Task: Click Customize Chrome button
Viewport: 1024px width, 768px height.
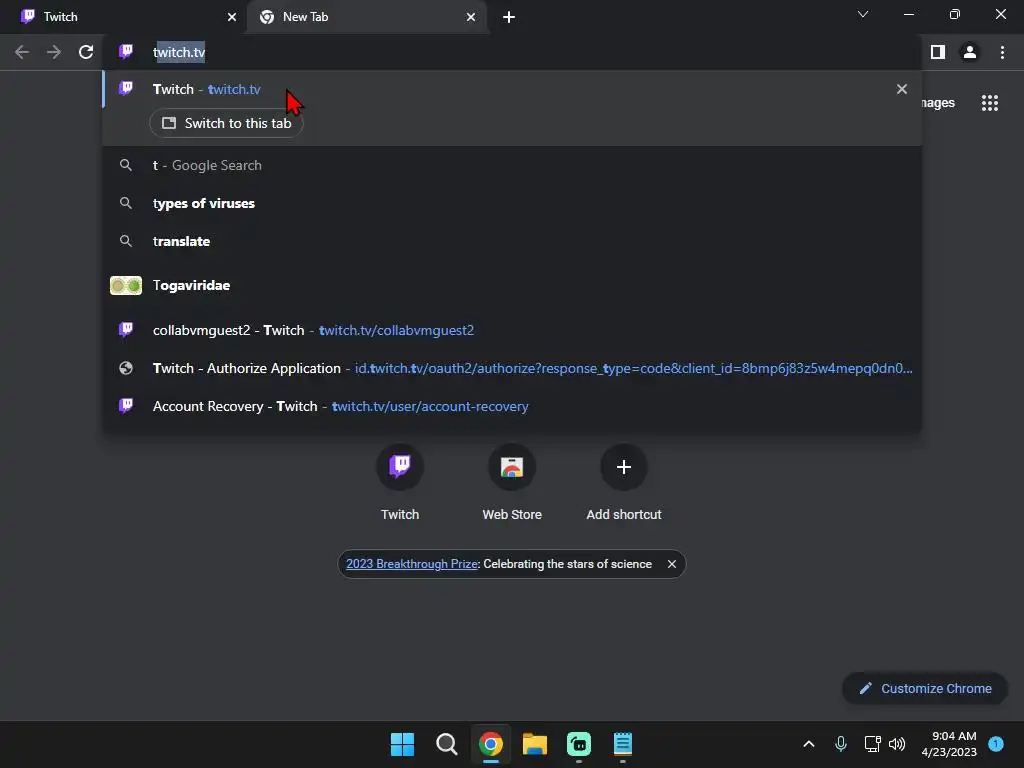Action: tap(925, 688)
